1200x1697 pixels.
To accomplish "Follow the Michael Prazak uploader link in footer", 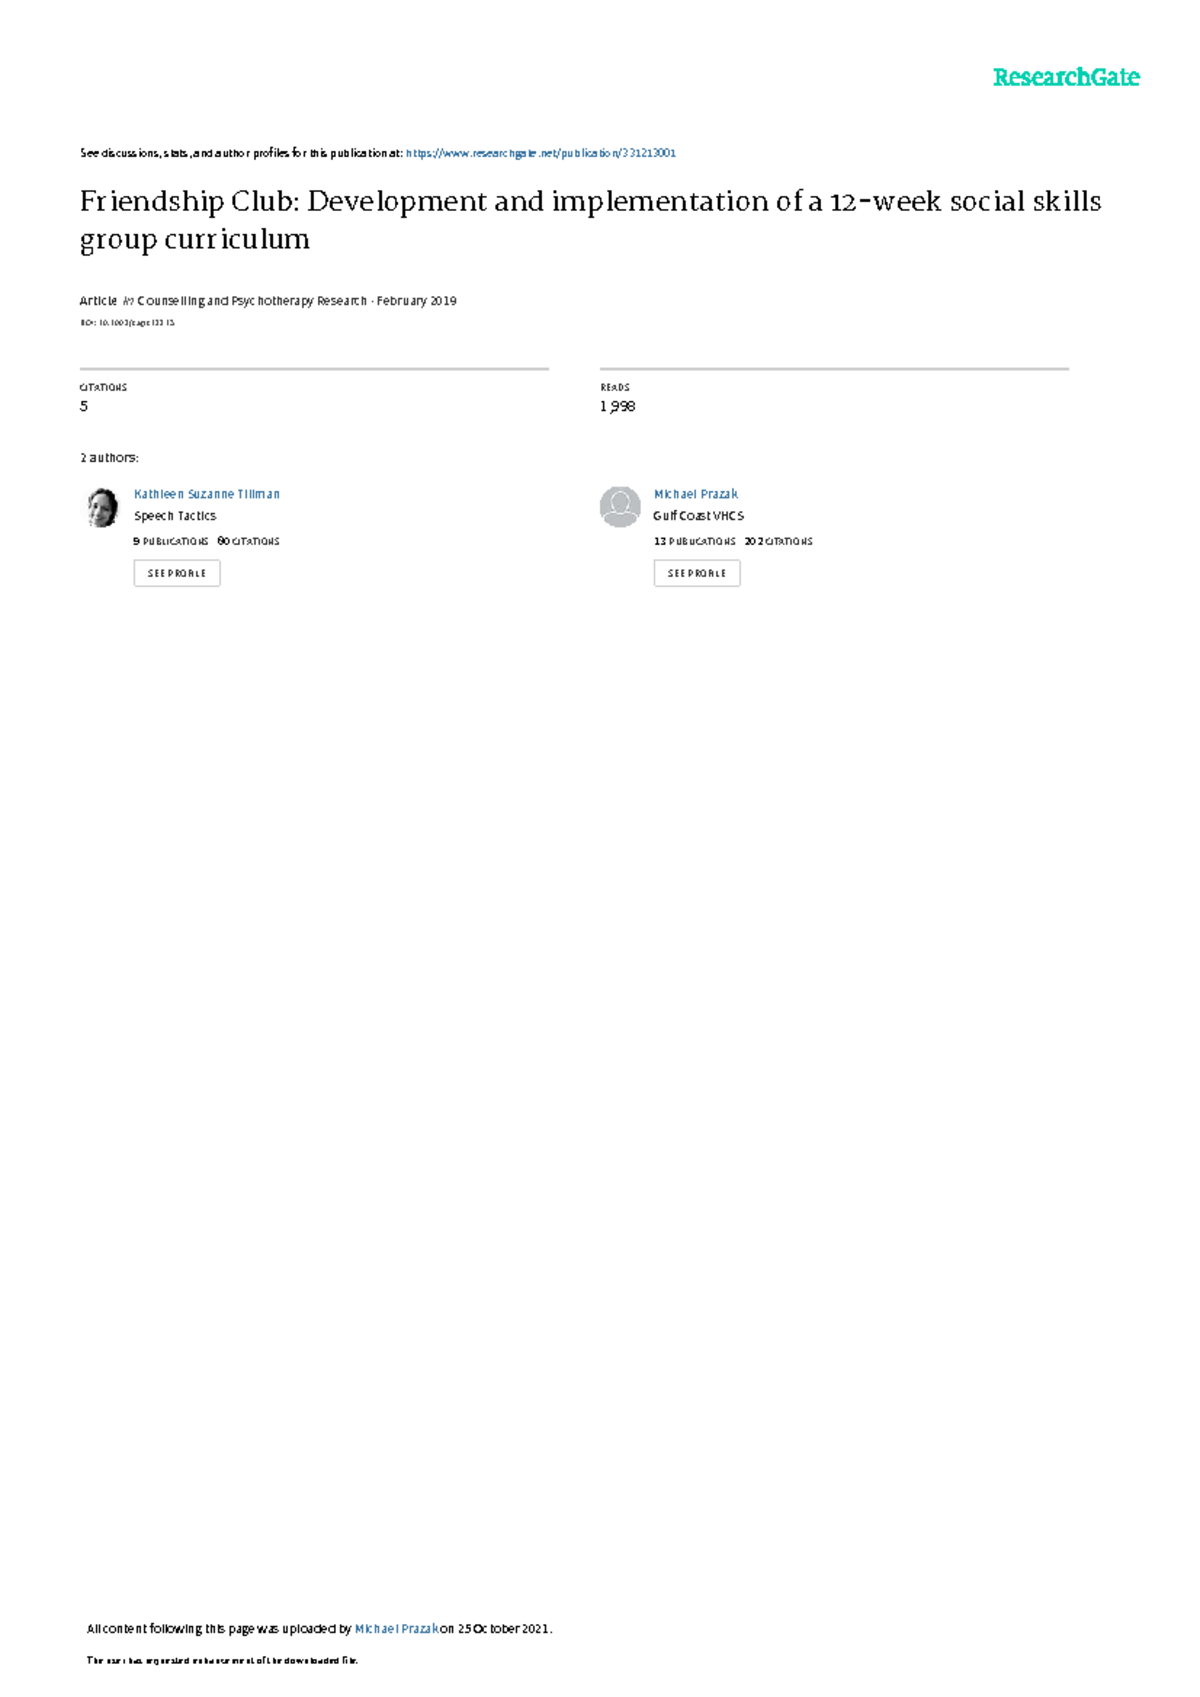I will point(396,1628).
